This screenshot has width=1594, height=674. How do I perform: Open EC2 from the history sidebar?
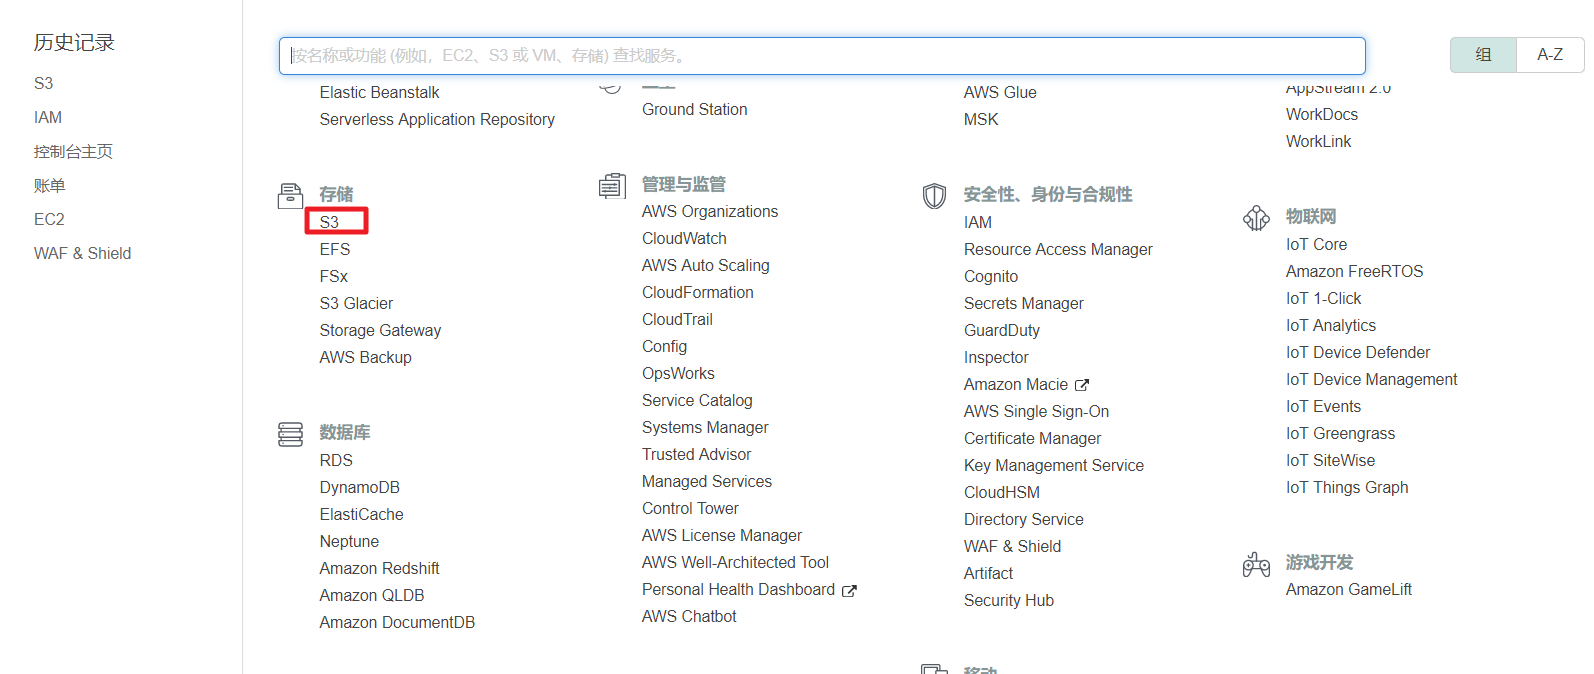(49, 220)
